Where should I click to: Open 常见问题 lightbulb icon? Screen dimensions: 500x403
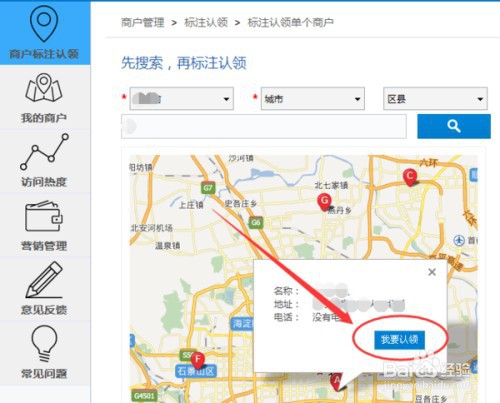(44, 344)
